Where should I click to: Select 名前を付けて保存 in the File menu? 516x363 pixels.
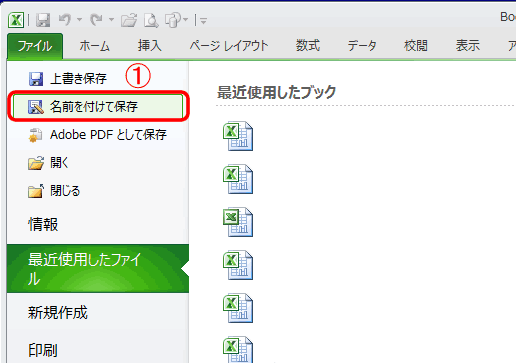tap(98, 106)
